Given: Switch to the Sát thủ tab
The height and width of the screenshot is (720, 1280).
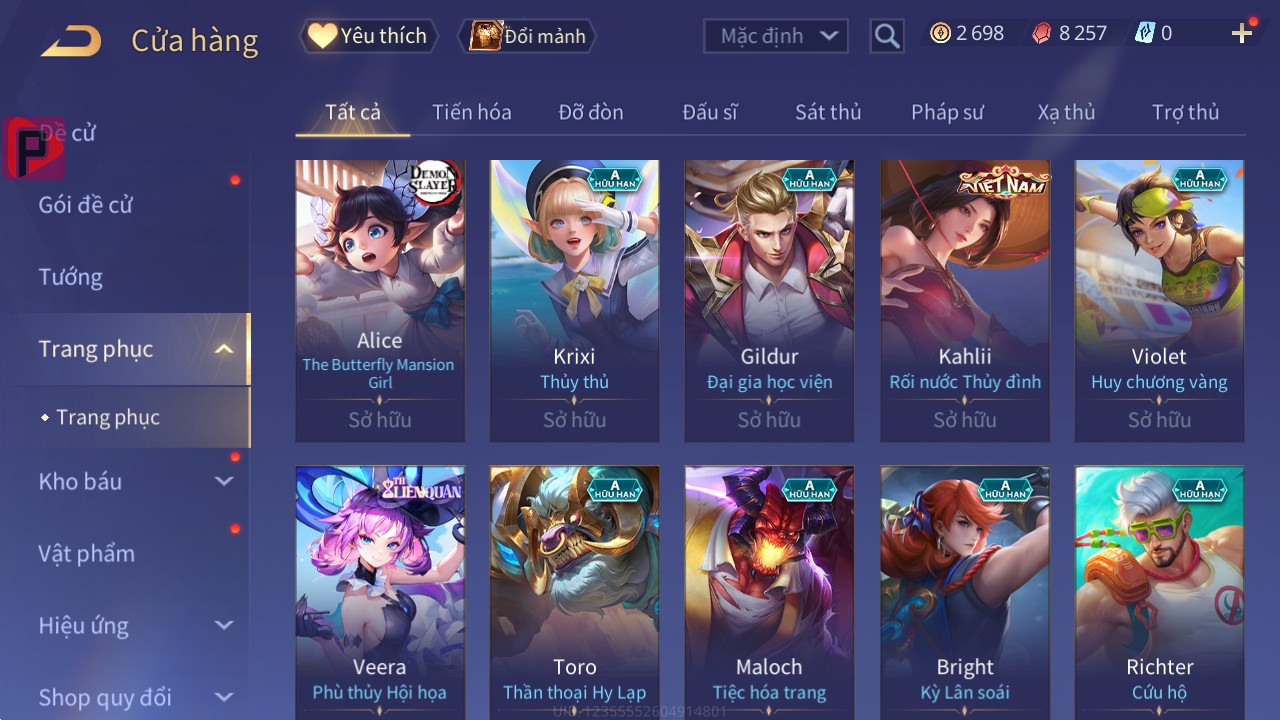Looking at the screenshot, I should tap(828, 112).
